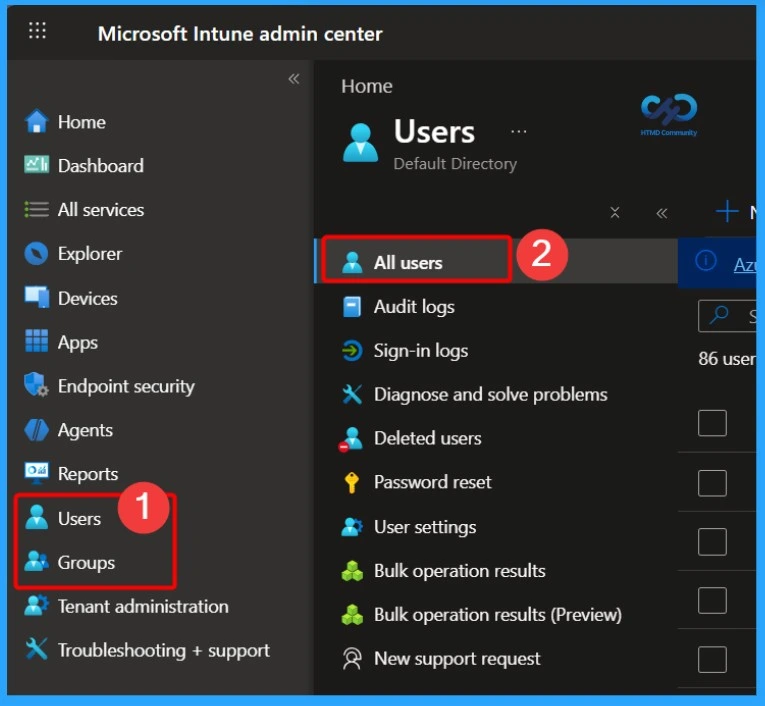Image resolution: width=765 pixels, height=706 pixels.
Task: Click the All services list icon
Action: tap(37, 209)
